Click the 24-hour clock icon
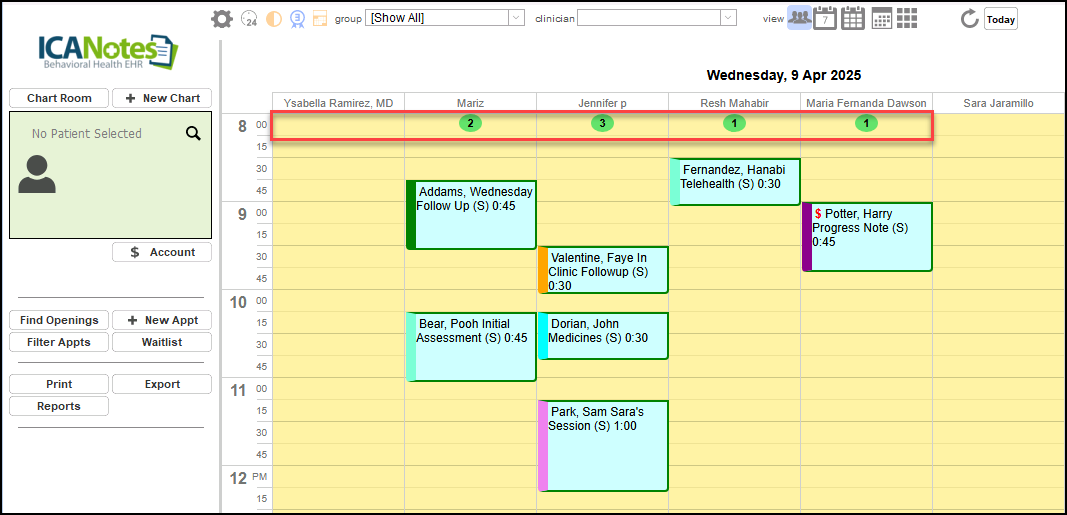1067x515 pixels. 250,18
